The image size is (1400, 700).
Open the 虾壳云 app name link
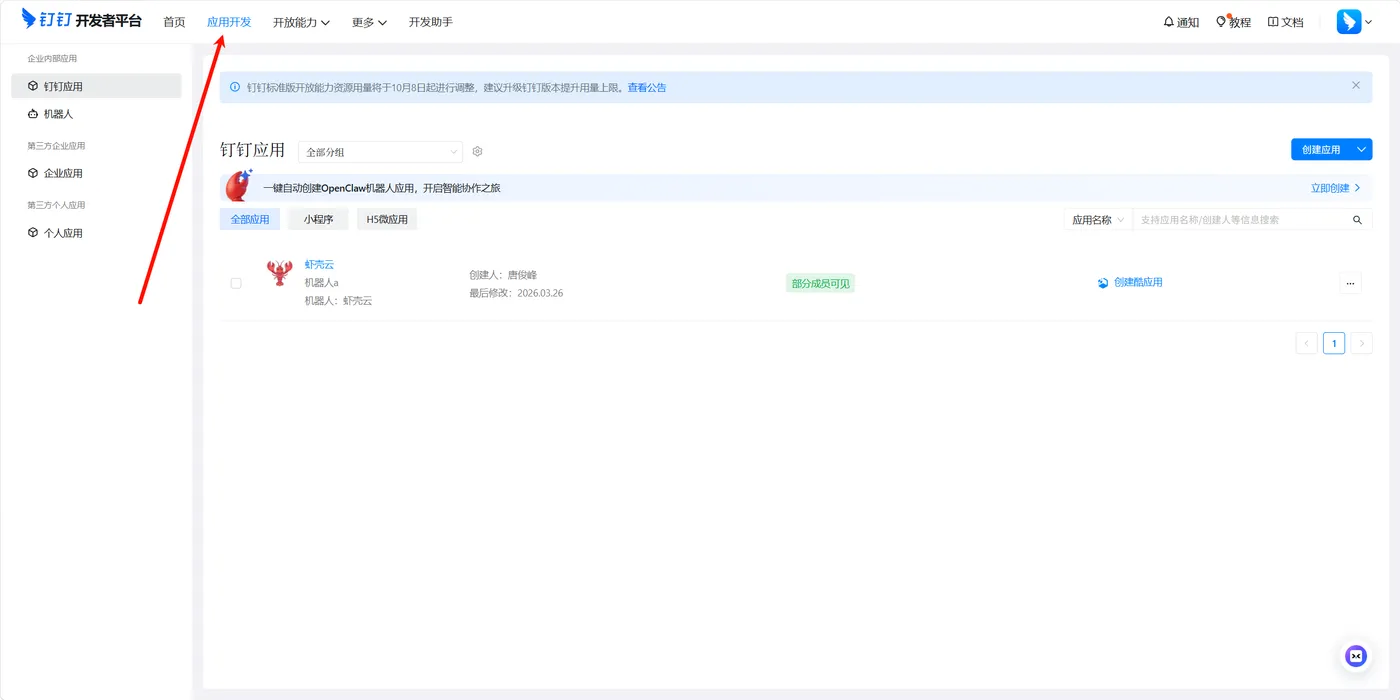[x=319, y=265]
